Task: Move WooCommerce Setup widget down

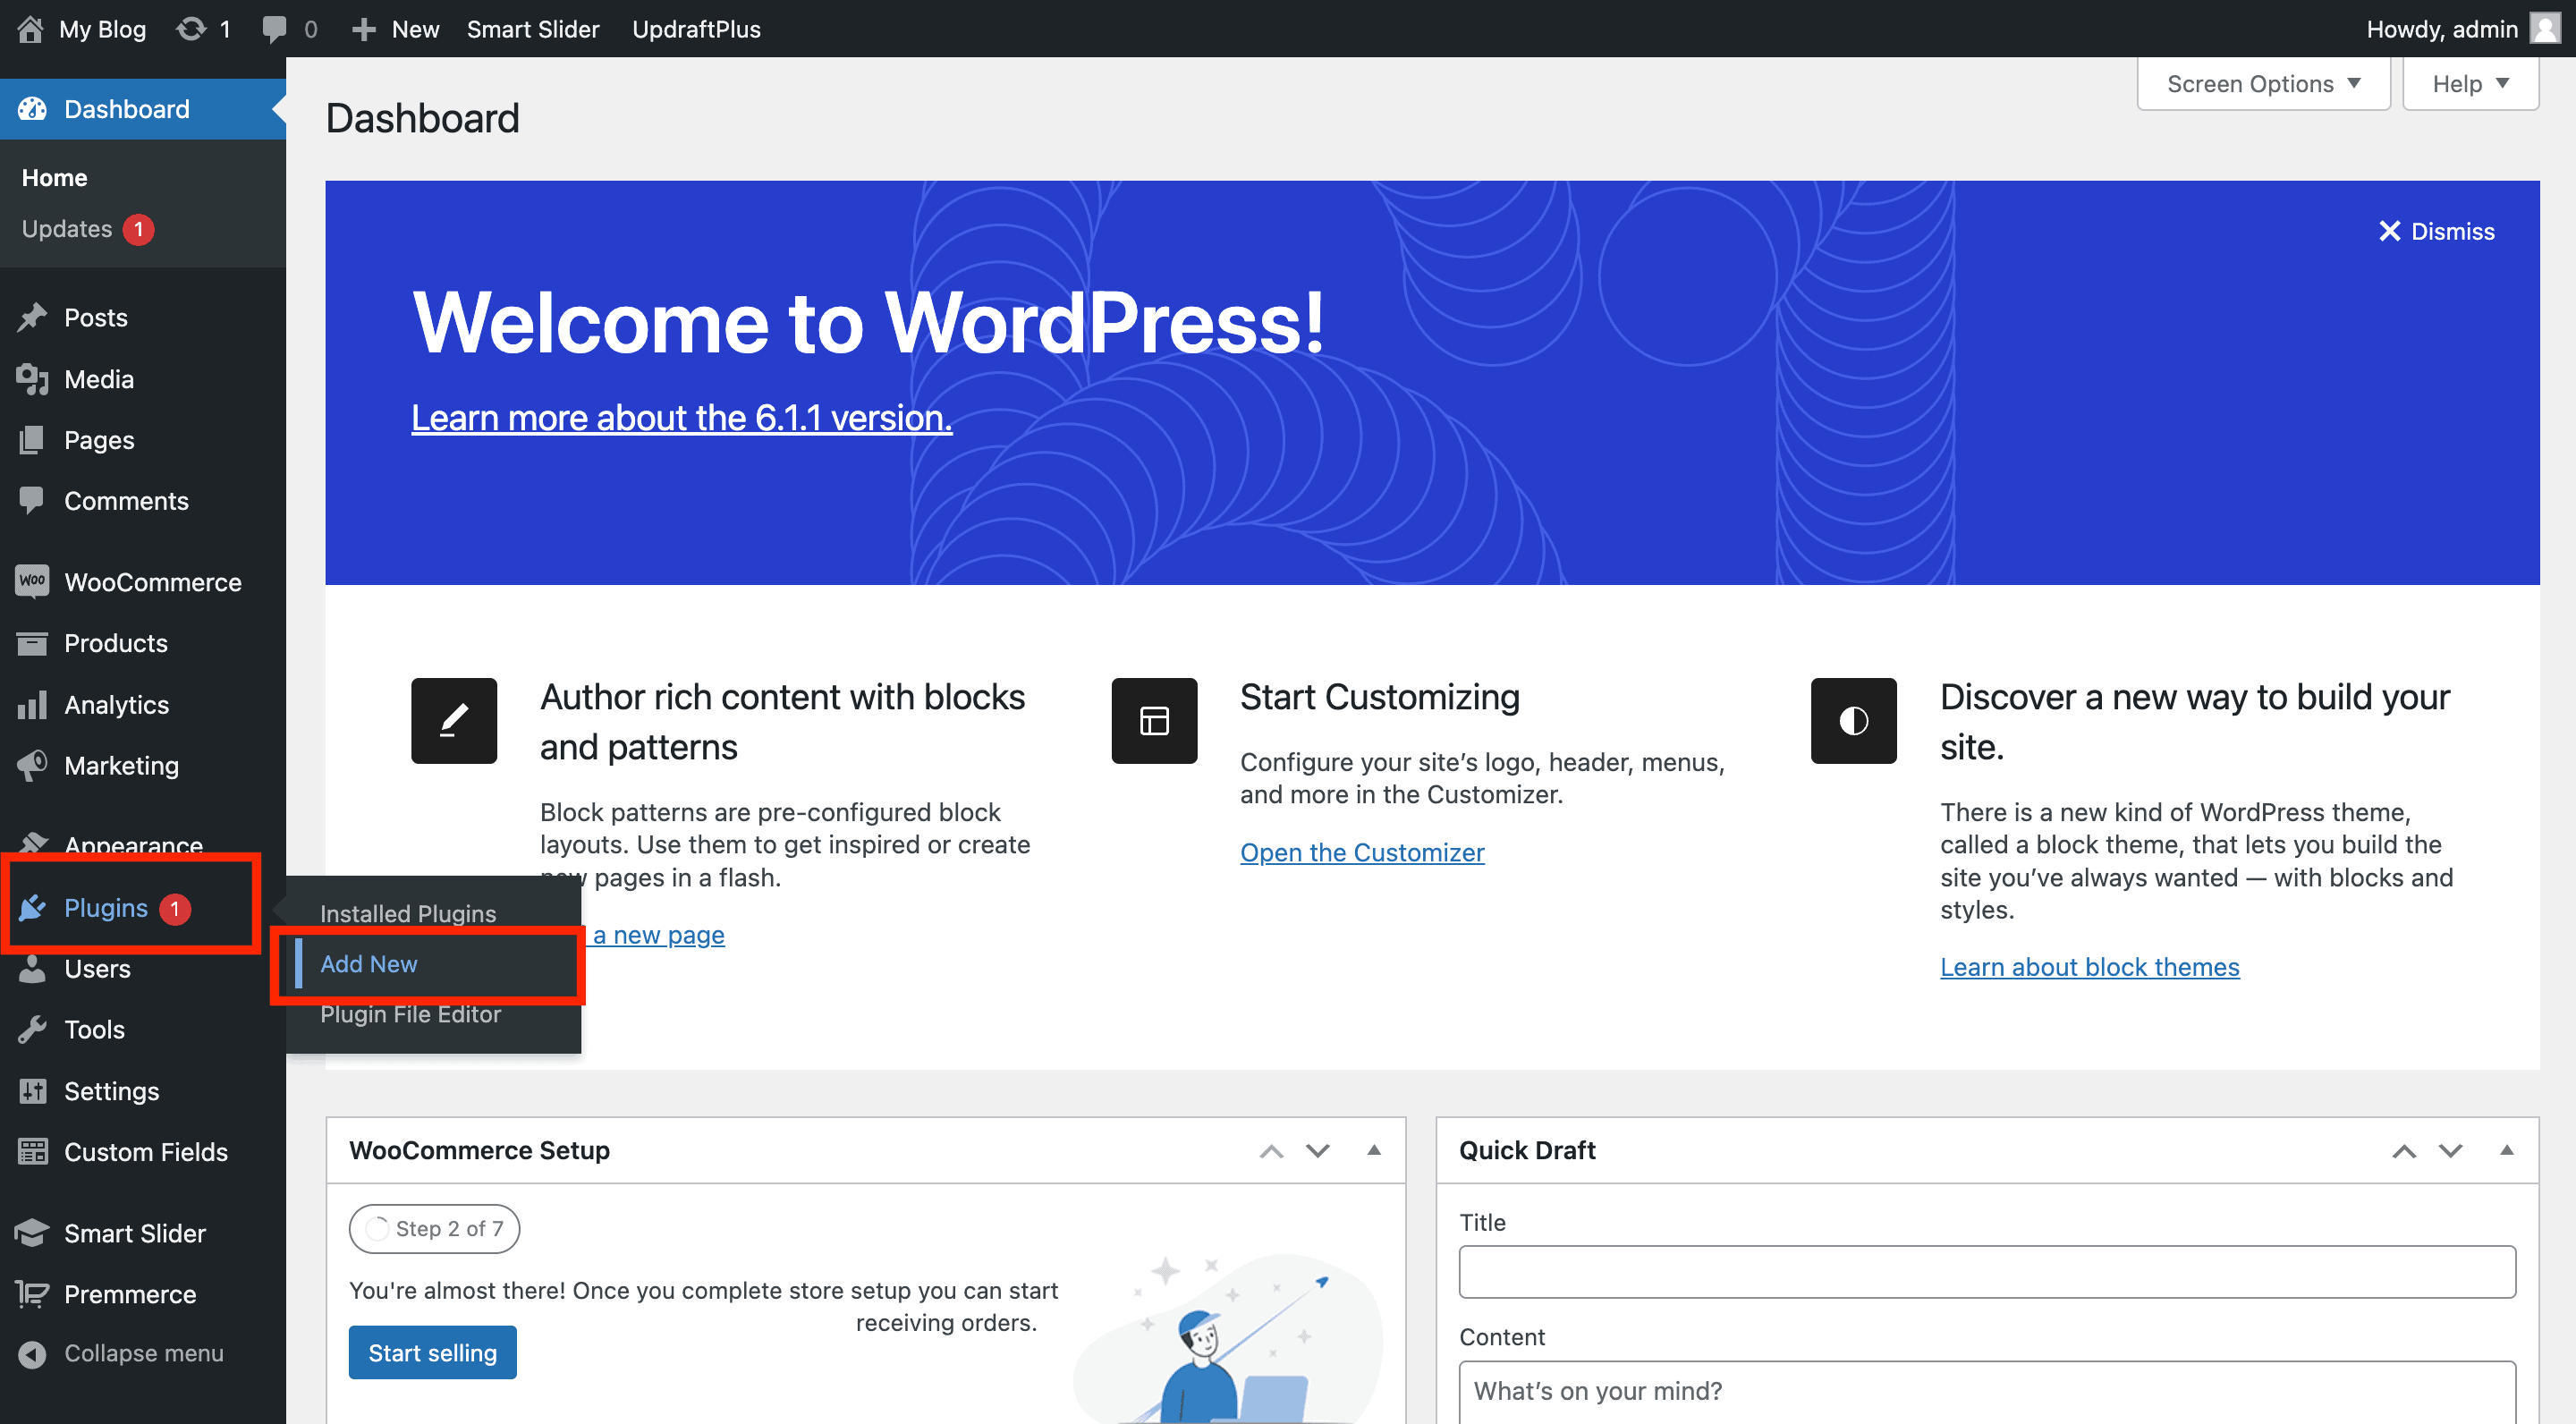Action: (1318, 1151)
